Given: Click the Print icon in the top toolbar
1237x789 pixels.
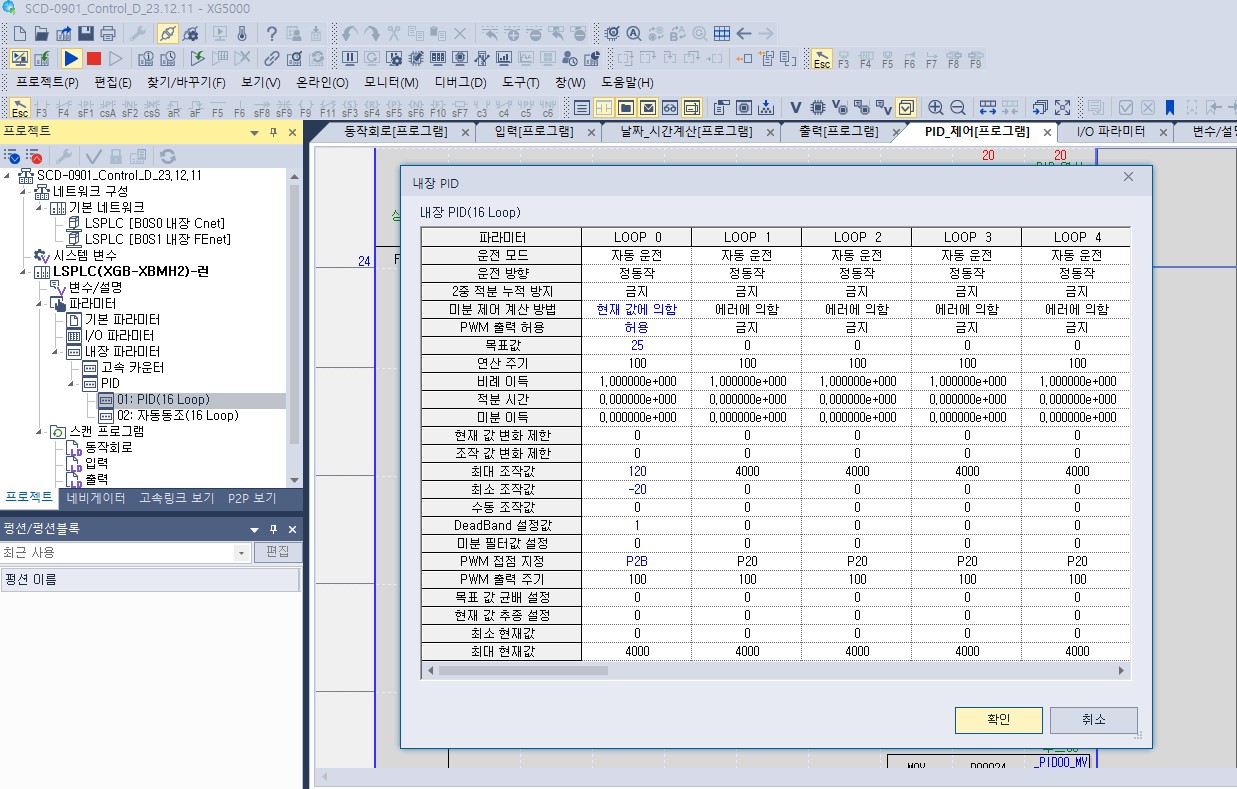Looking at the screenshot, I should (x=108, y=34).
